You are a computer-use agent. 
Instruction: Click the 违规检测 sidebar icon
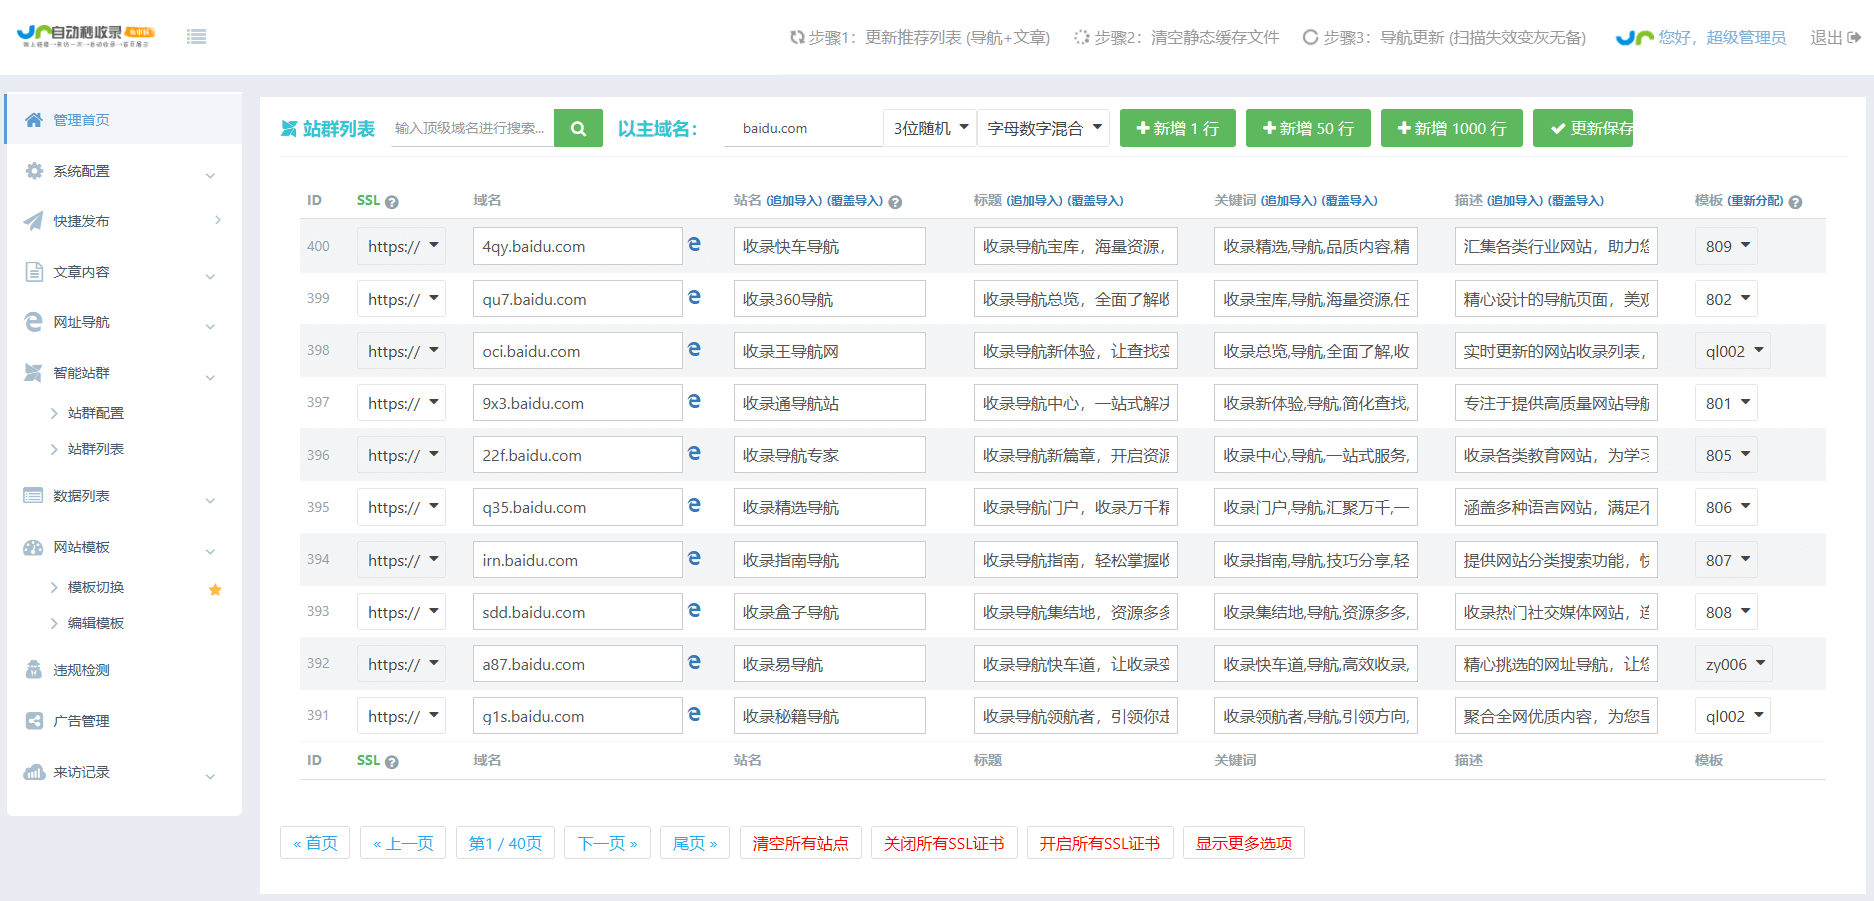[32, 669]
